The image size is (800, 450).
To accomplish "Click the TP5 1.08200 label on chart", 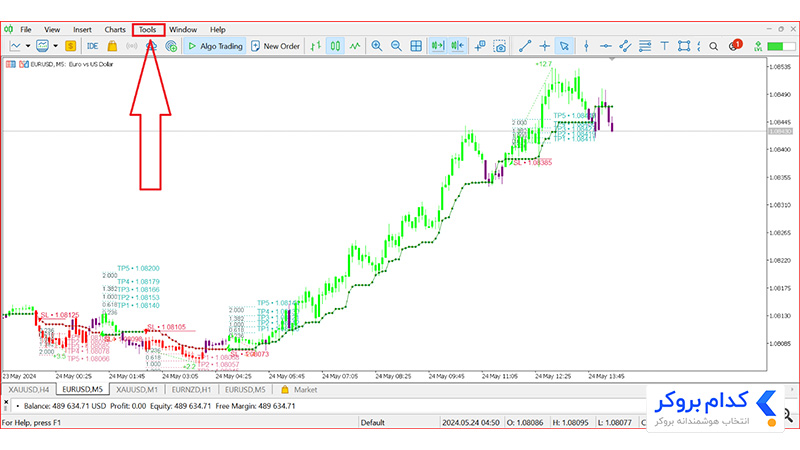I will point(138,268).
